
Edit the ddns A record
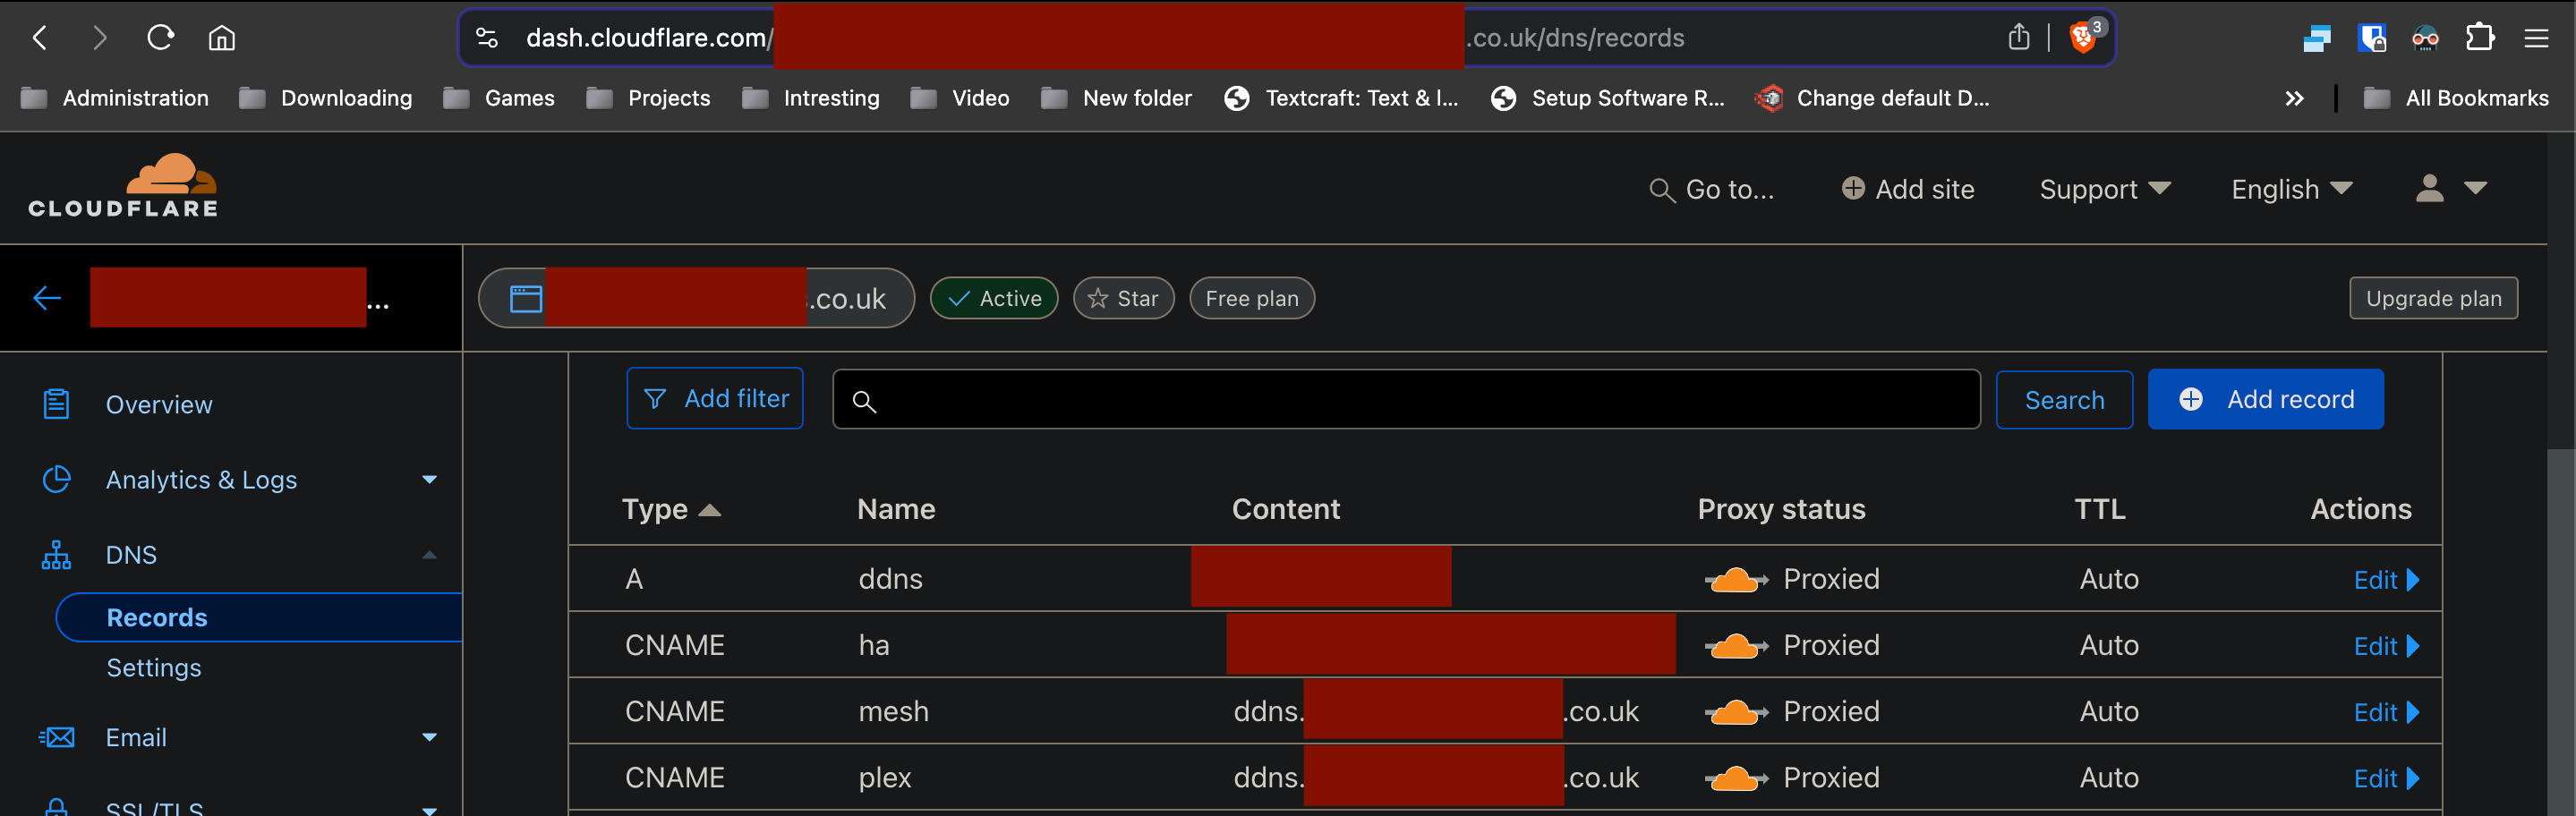(2385, 580)
